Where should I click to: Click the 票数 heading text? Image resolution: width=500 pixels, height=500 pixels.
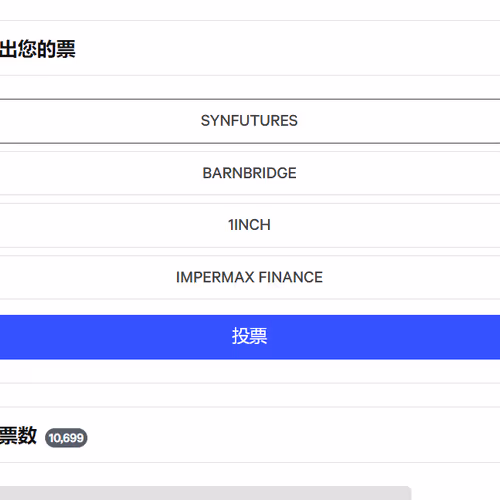click(18, 435)
